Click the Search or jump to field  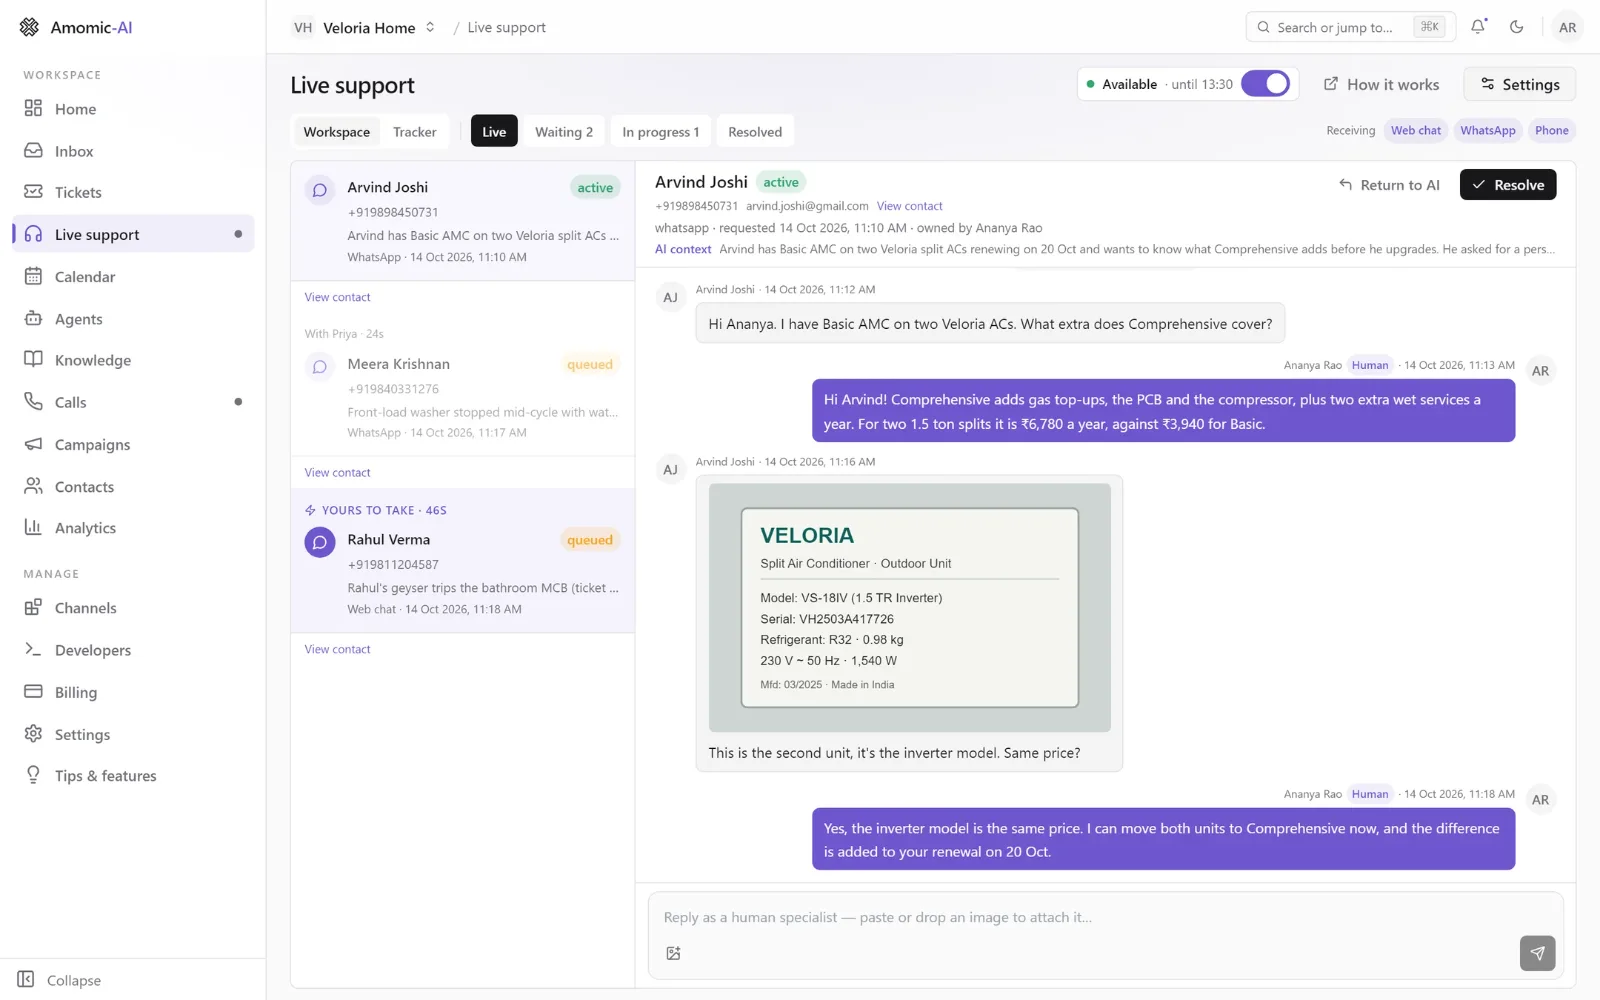(x=1350, y=27)
